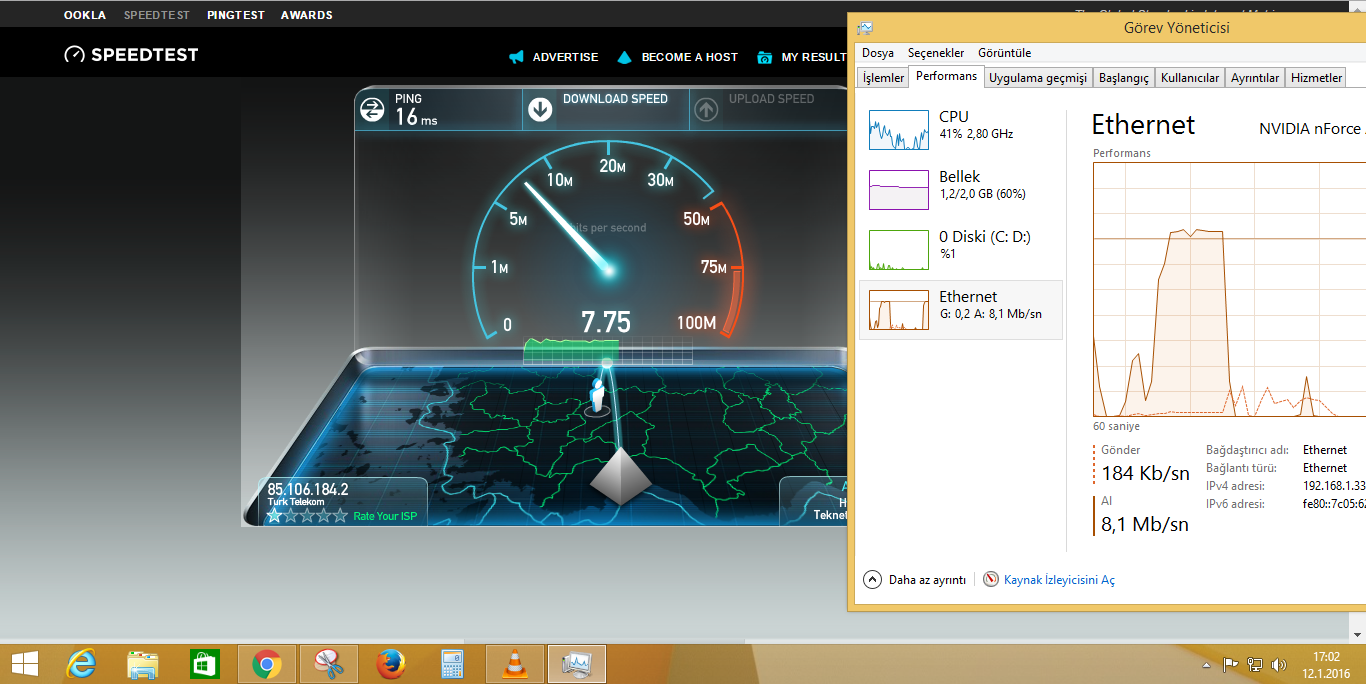This screenshot has width=1366, height=684.
Task: Click the Kaynak İzleyicisini Aç link
Action: [1059, 579]
